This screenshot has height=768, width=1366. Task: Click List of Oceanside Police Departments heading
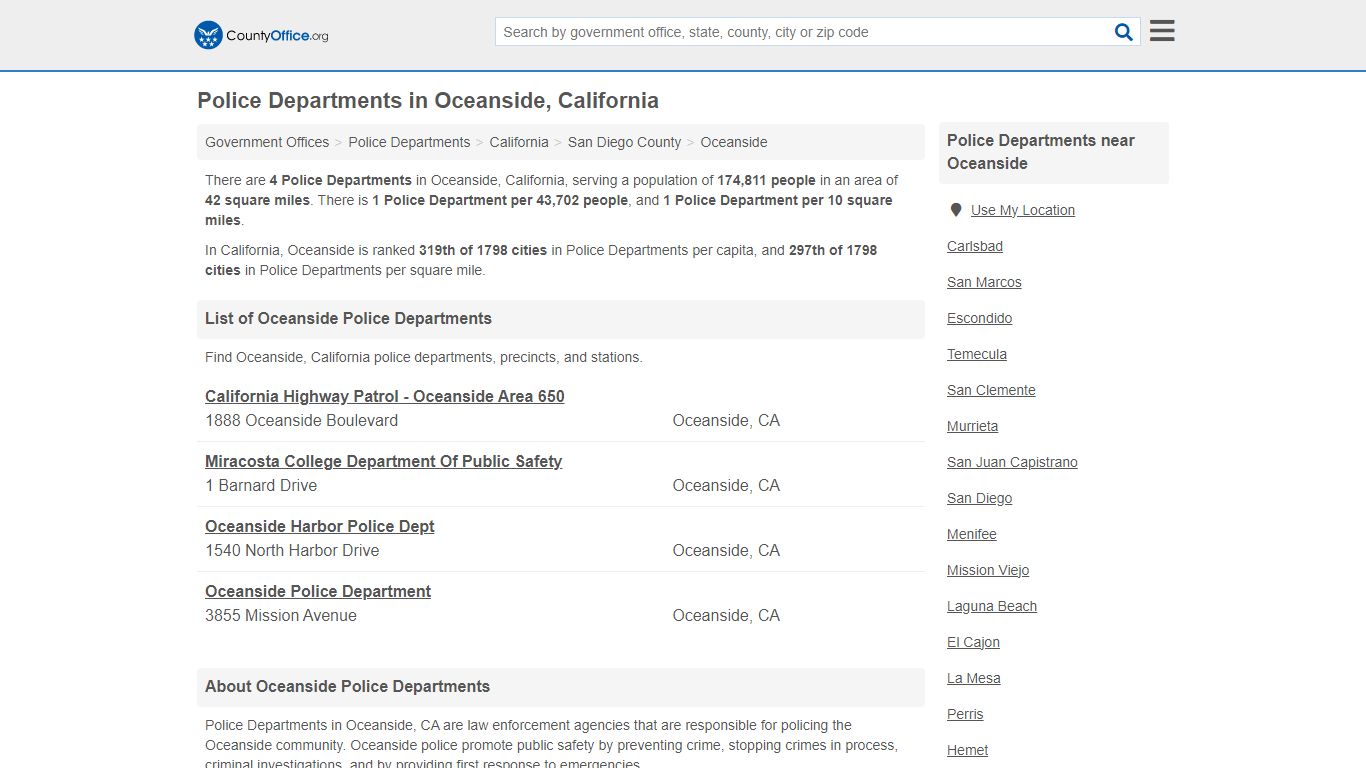349,318
